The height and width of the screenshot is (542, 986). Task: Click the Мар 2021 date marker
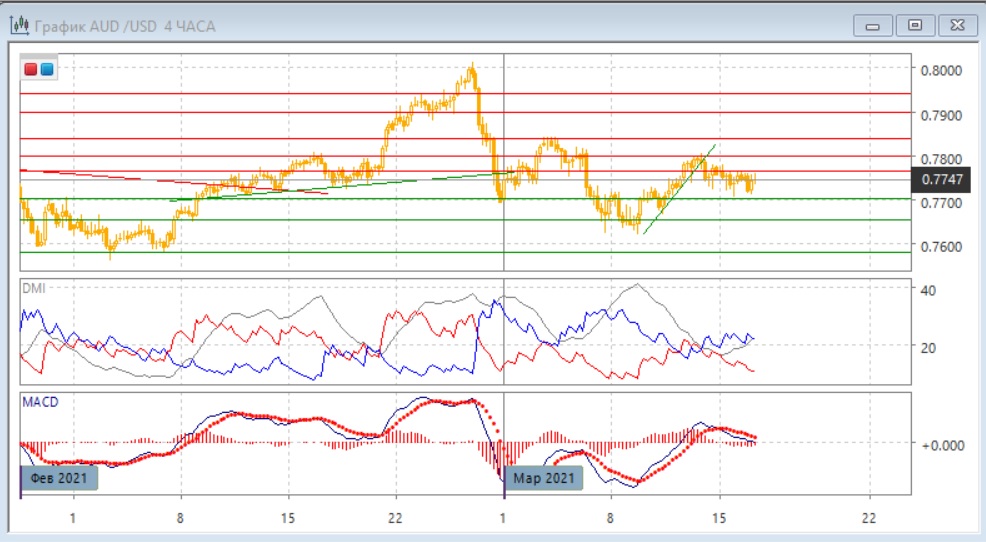coord(544,479)
